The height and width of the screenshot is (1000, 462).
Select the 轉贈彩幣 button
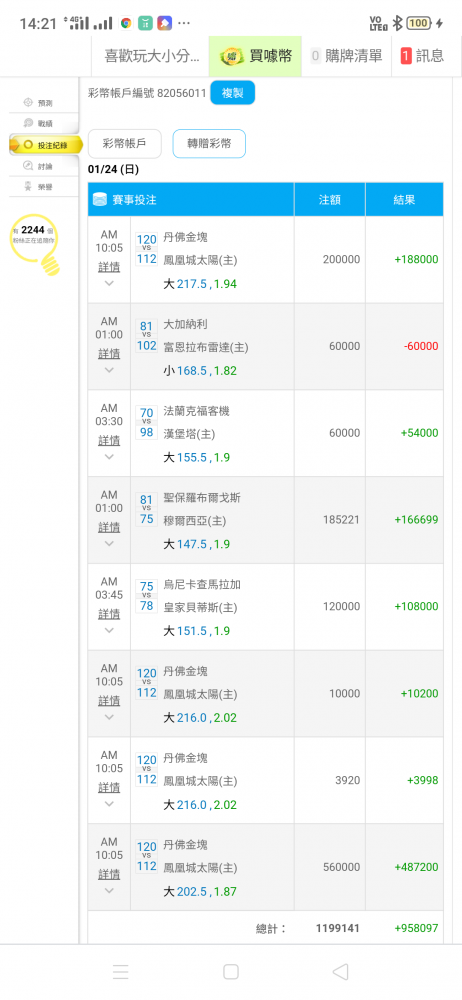[x=209, y=143]
